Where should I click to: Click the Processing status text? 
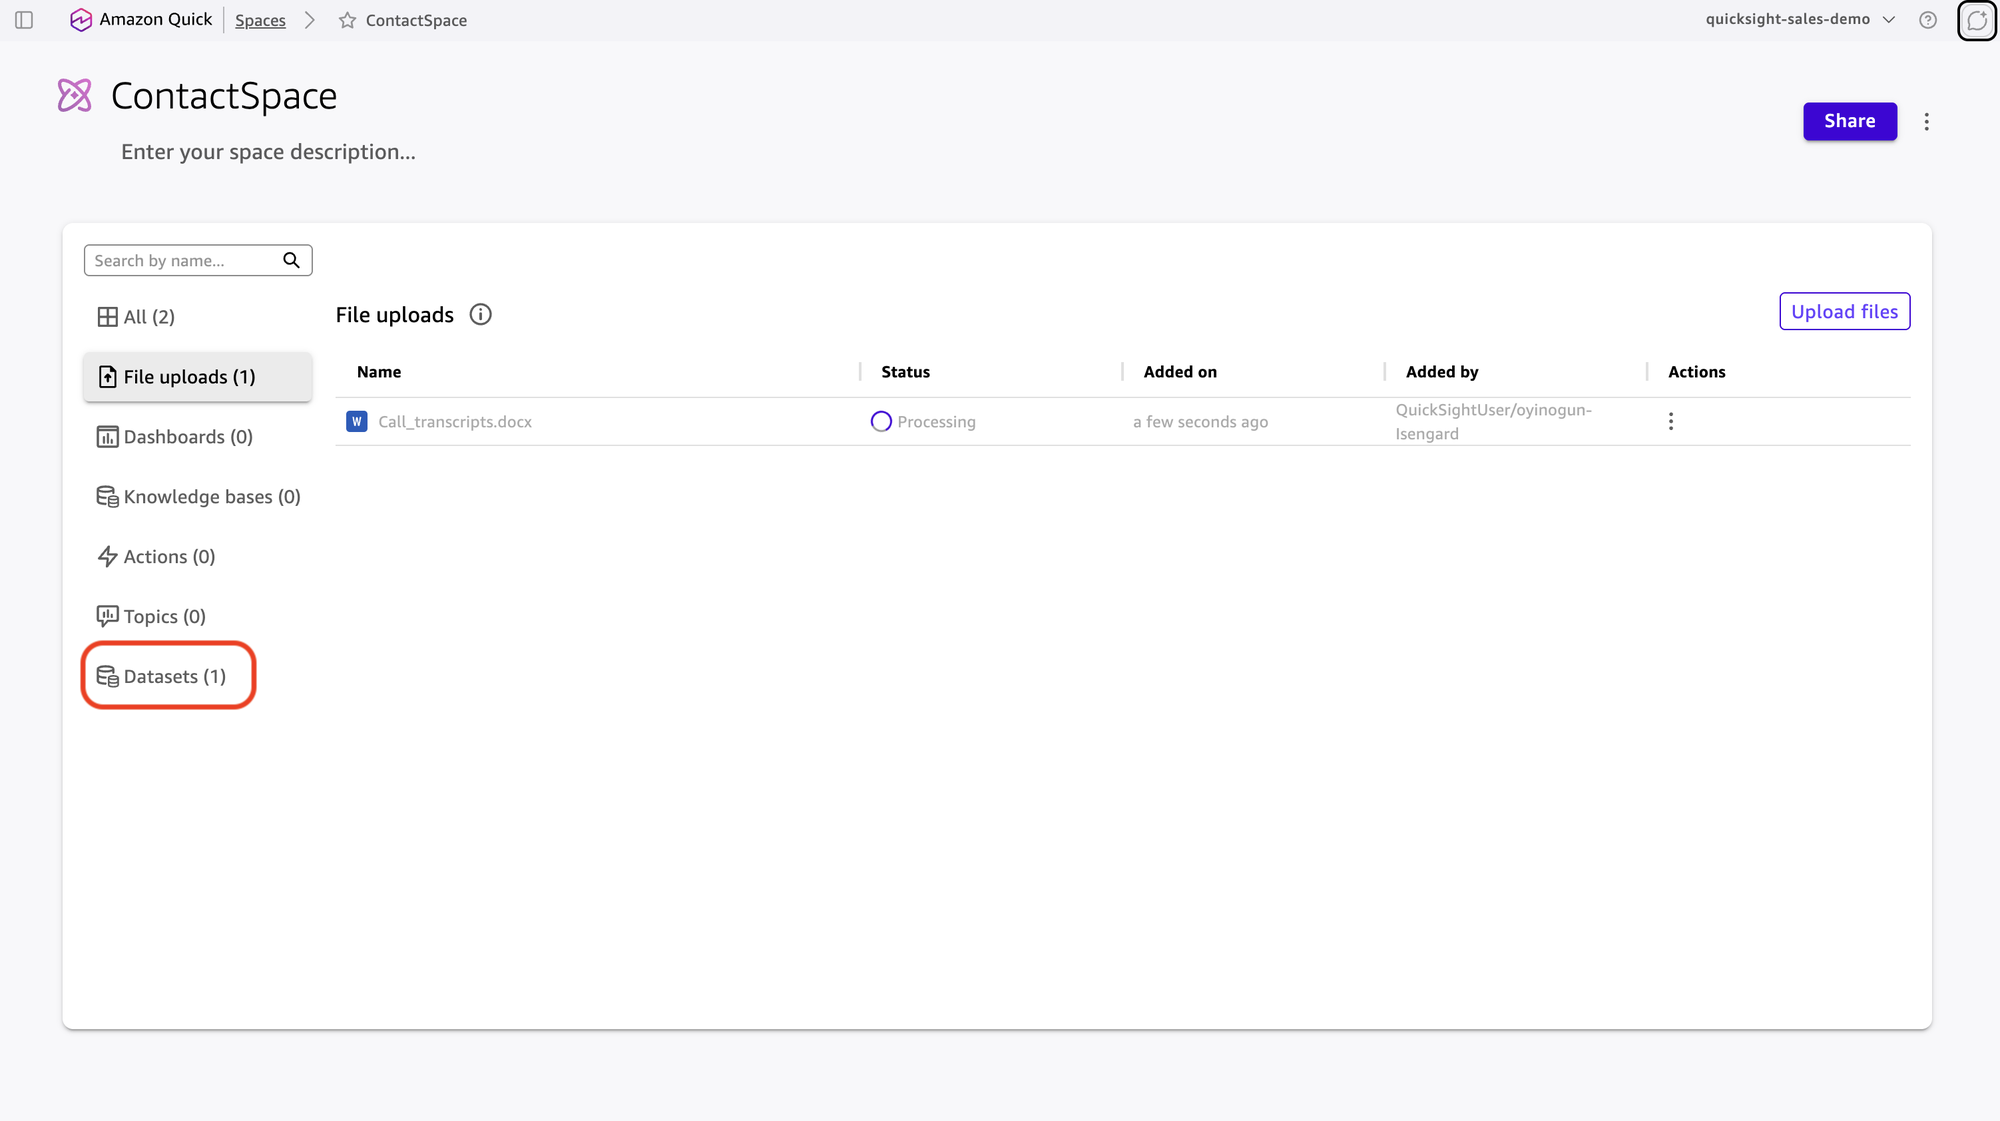tap(937, 422)
